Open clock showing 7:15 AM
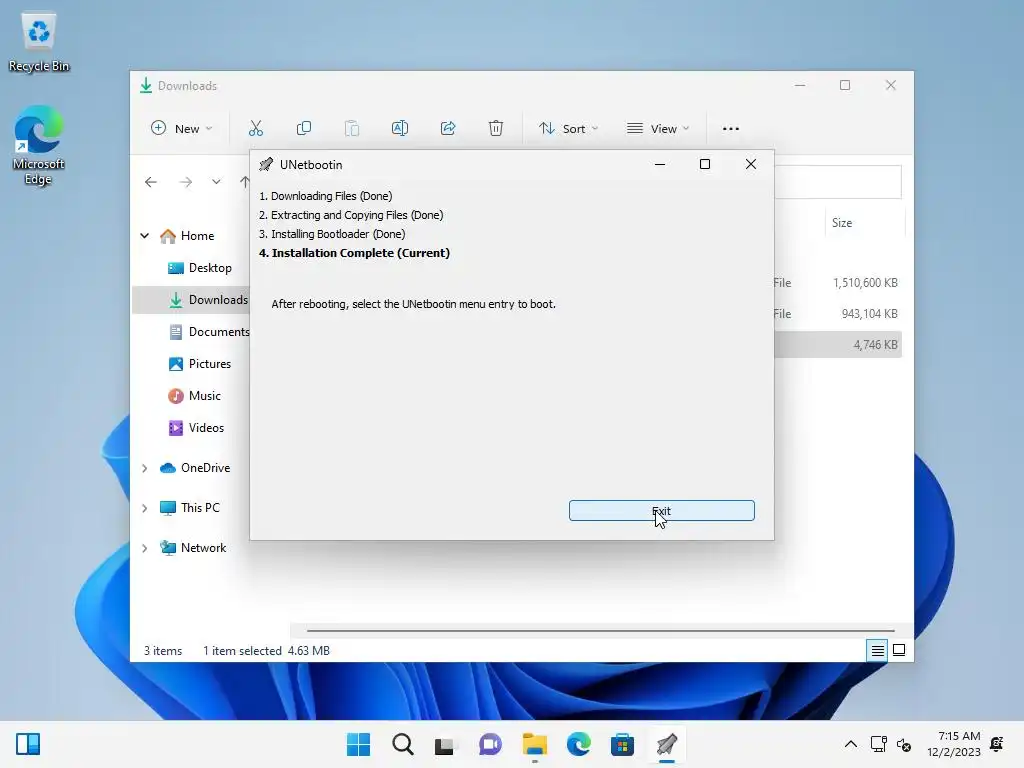Viewport: 1024px width, 768px height. (953, 744)
